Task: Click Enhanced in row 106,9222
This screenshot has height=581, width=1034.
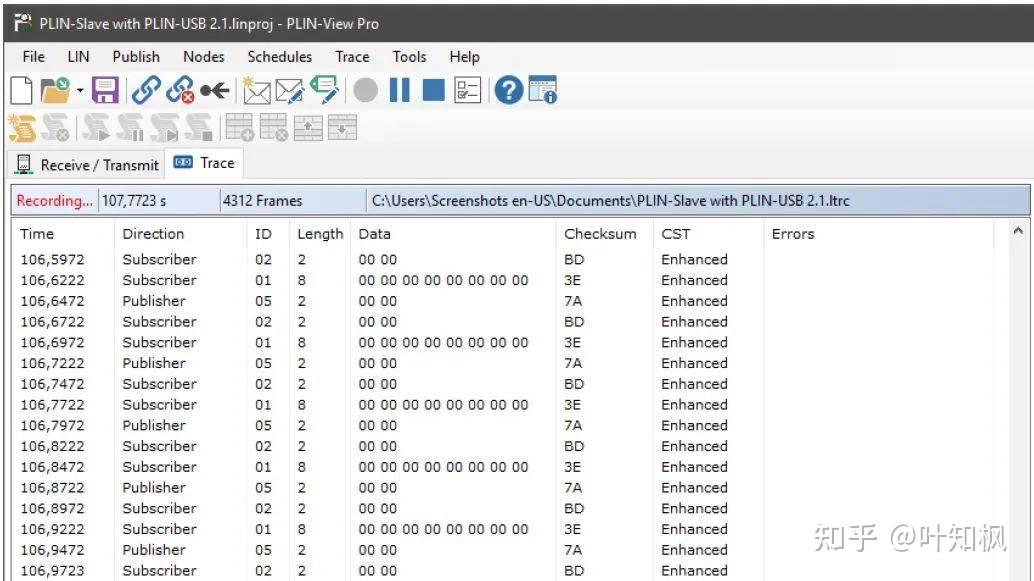Action: [x=694, y=529]
